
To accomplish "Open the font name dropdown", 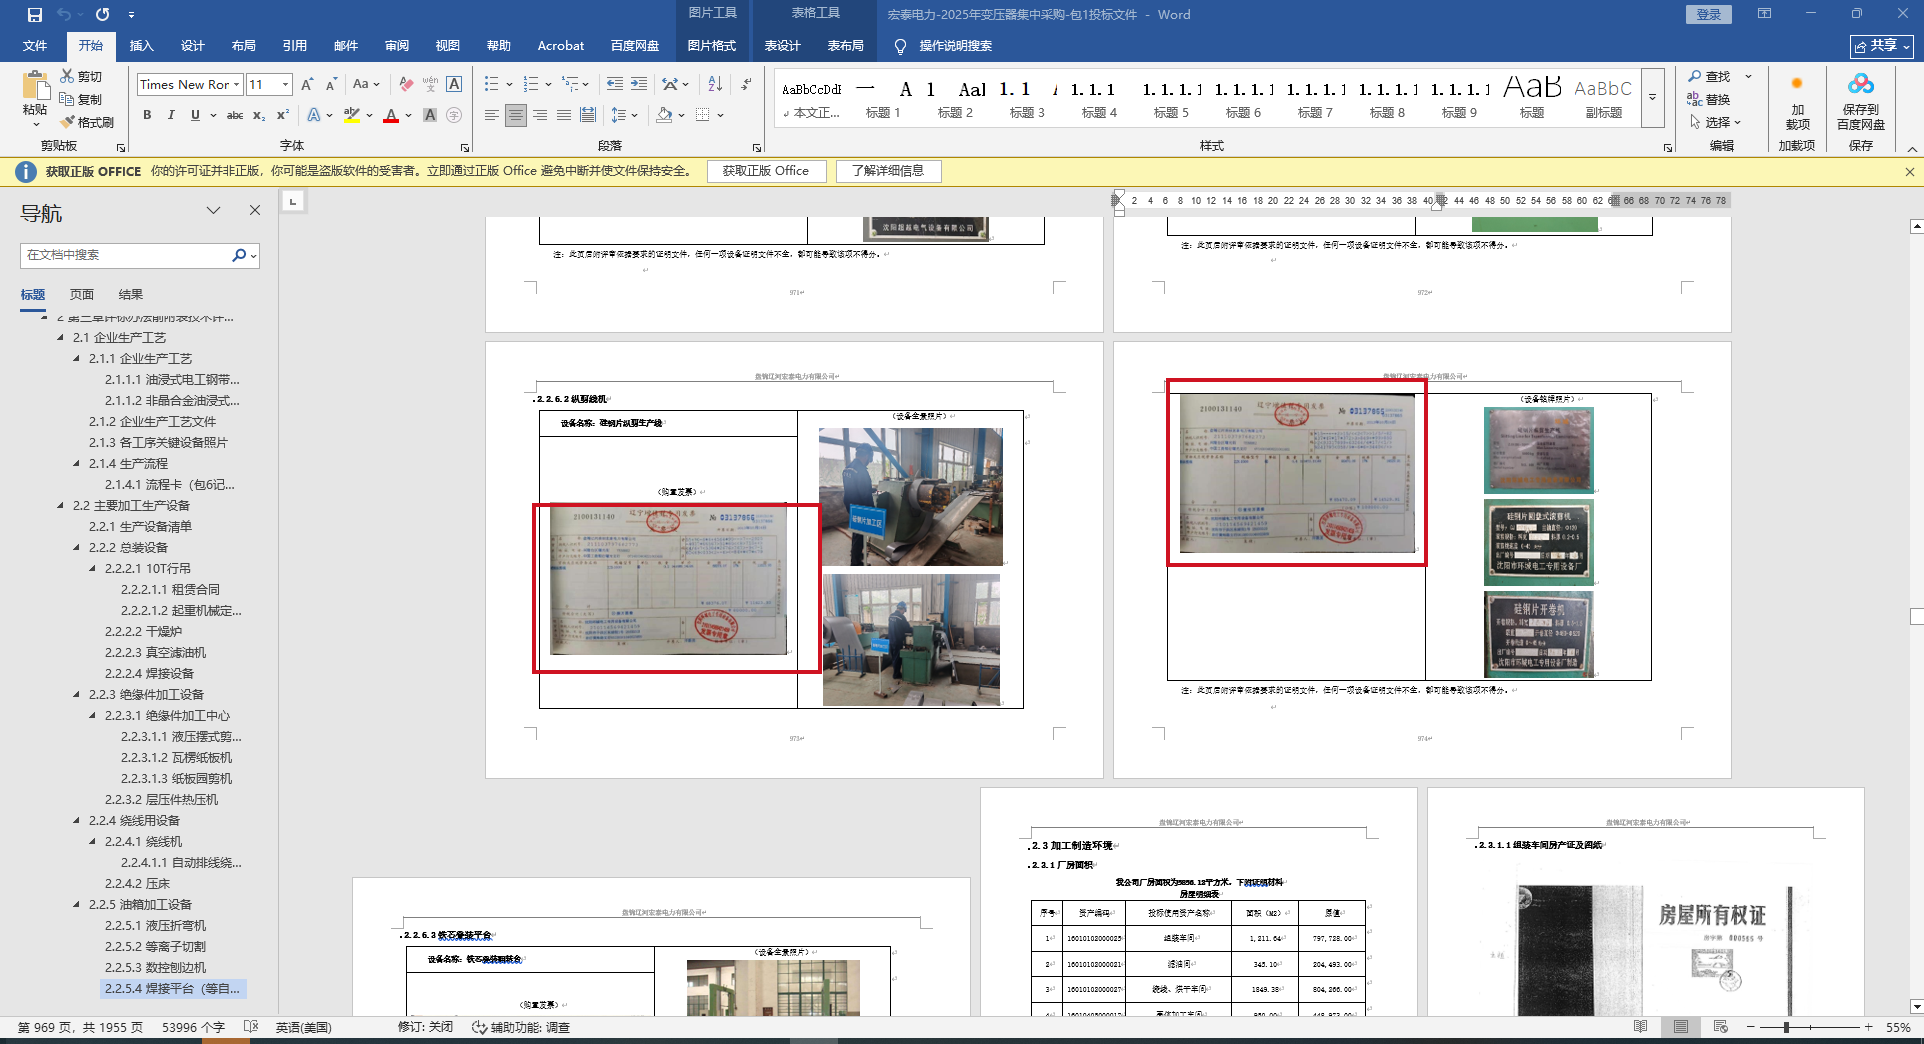I will tap(237, 85).
